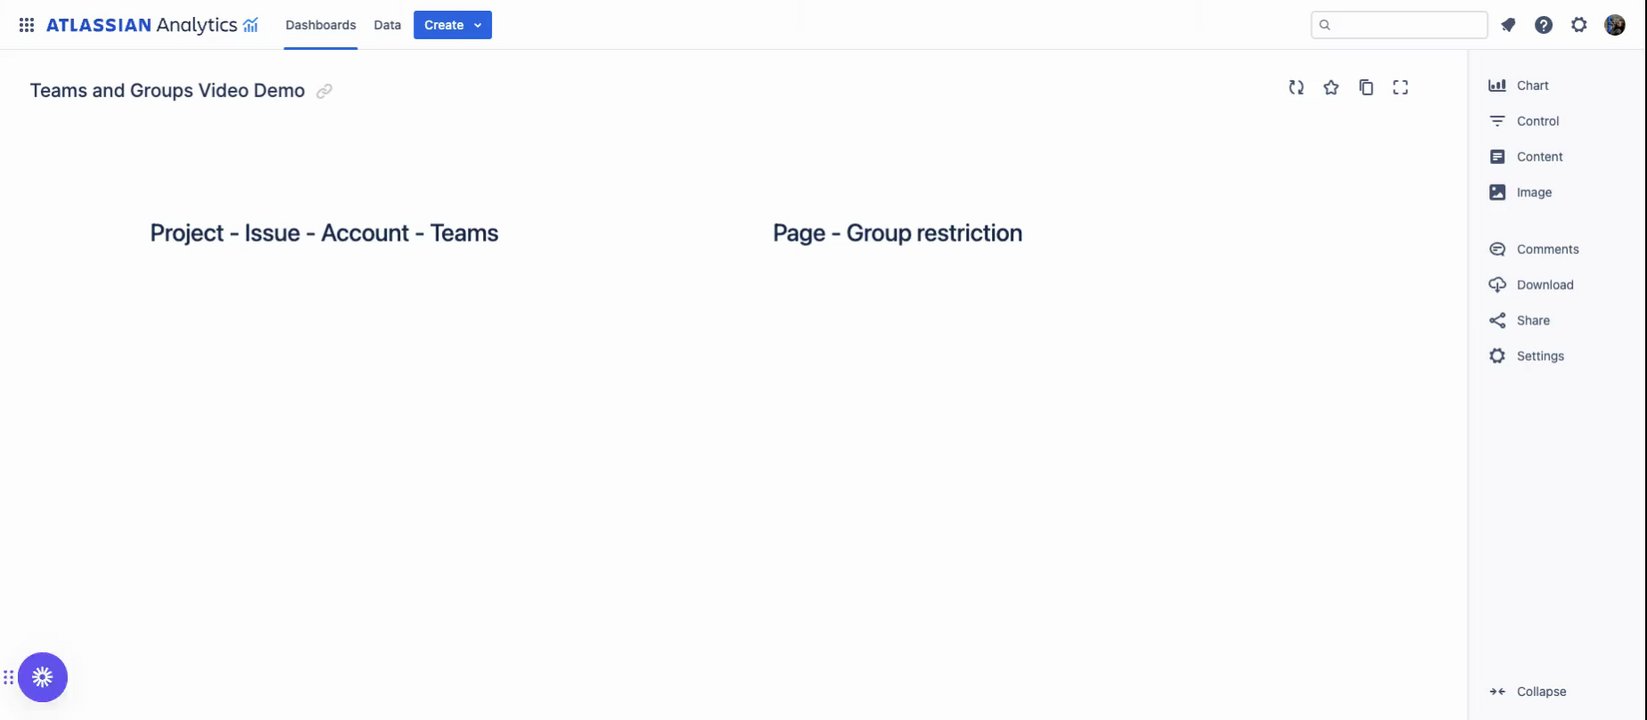Star this dashboard as favorite

tap(1331, 88)
